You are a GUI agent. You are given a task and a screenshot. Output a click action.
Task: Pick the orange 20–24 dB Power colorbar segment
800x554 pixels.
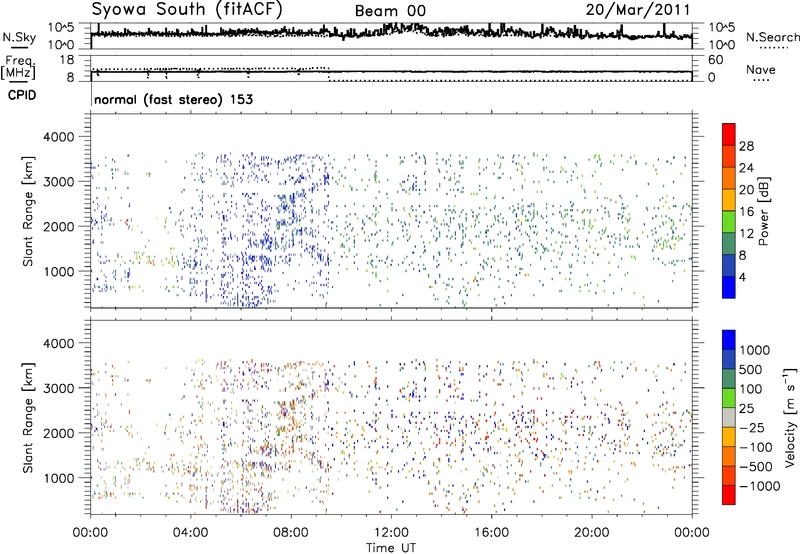tap(729, 178)
